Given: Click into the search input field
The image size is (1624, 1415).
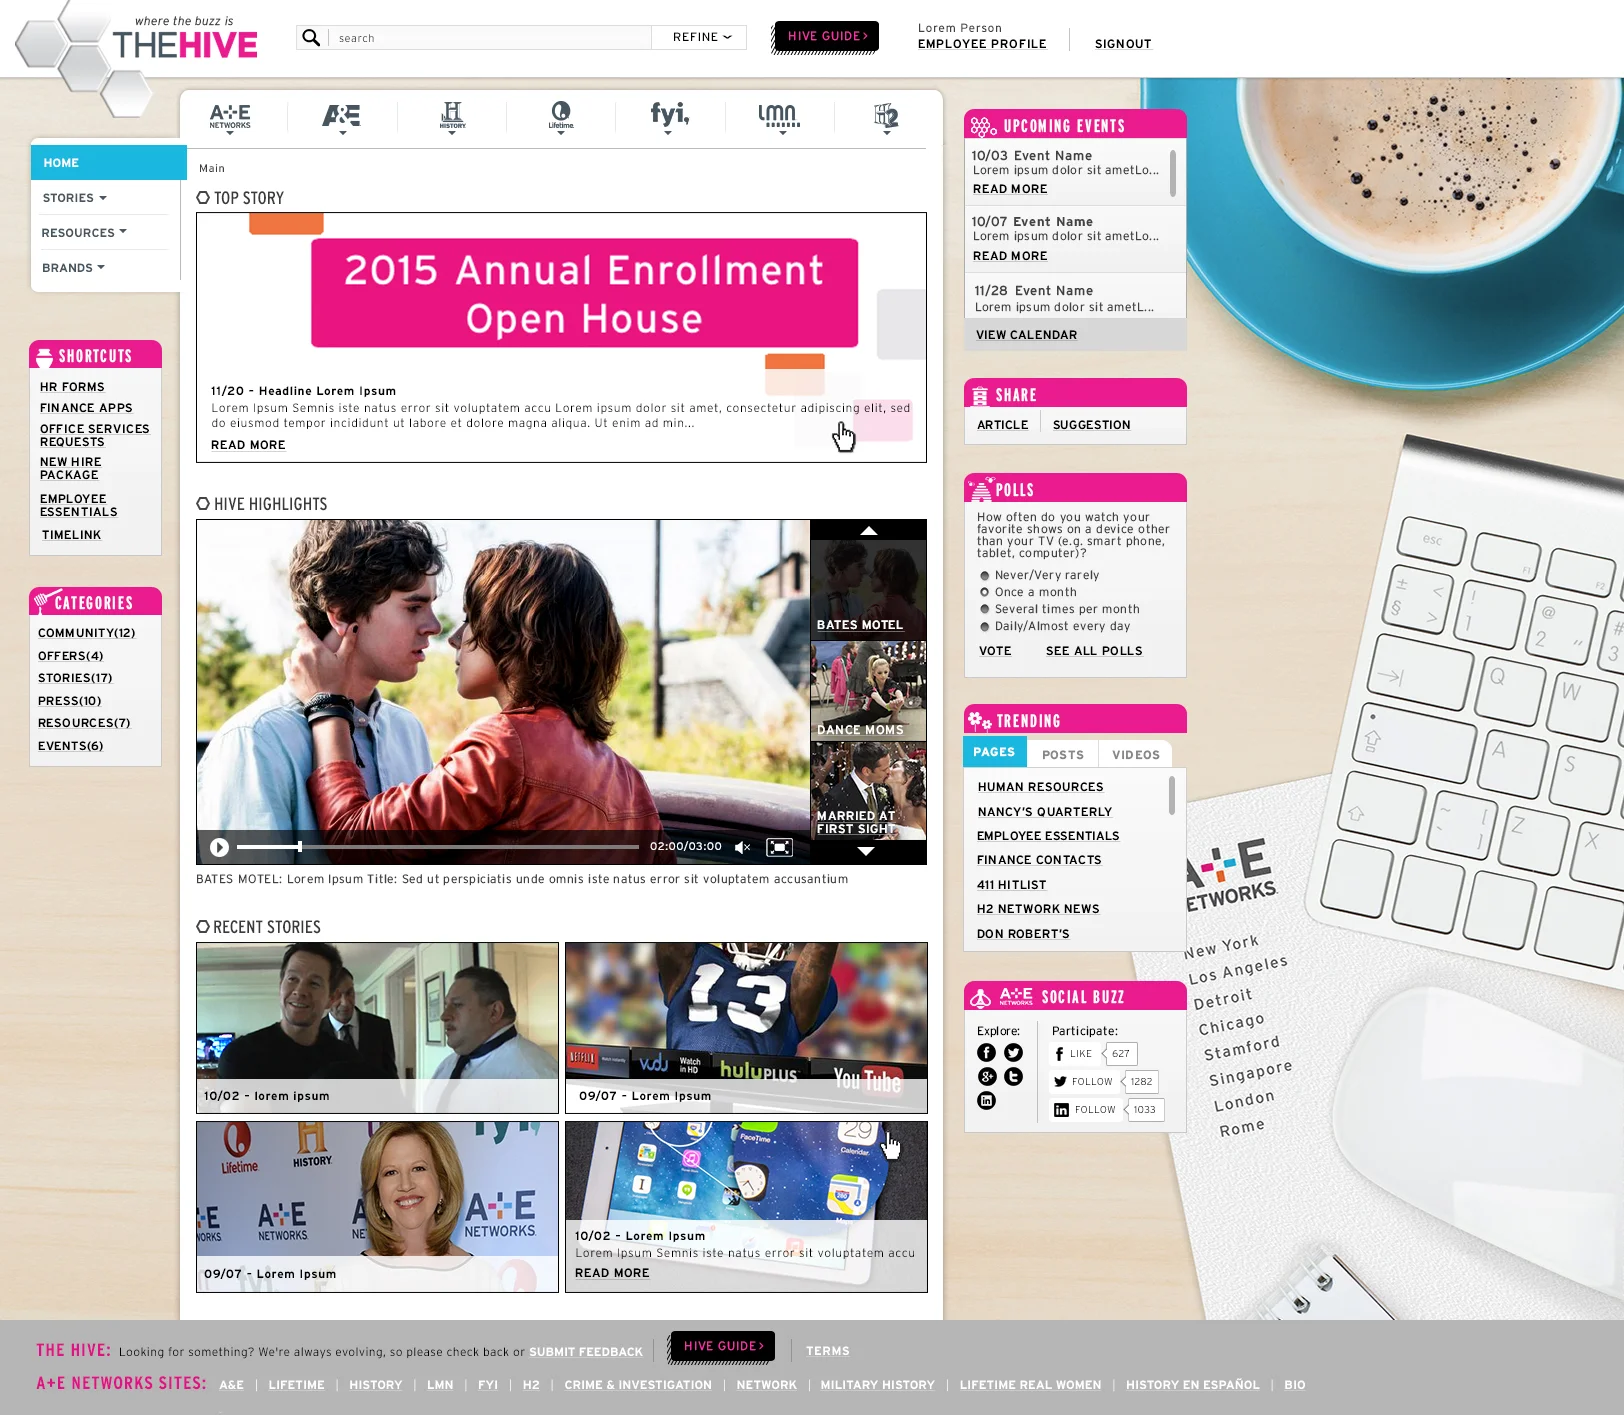Looking at the screenshot, I should click(491, 38).
